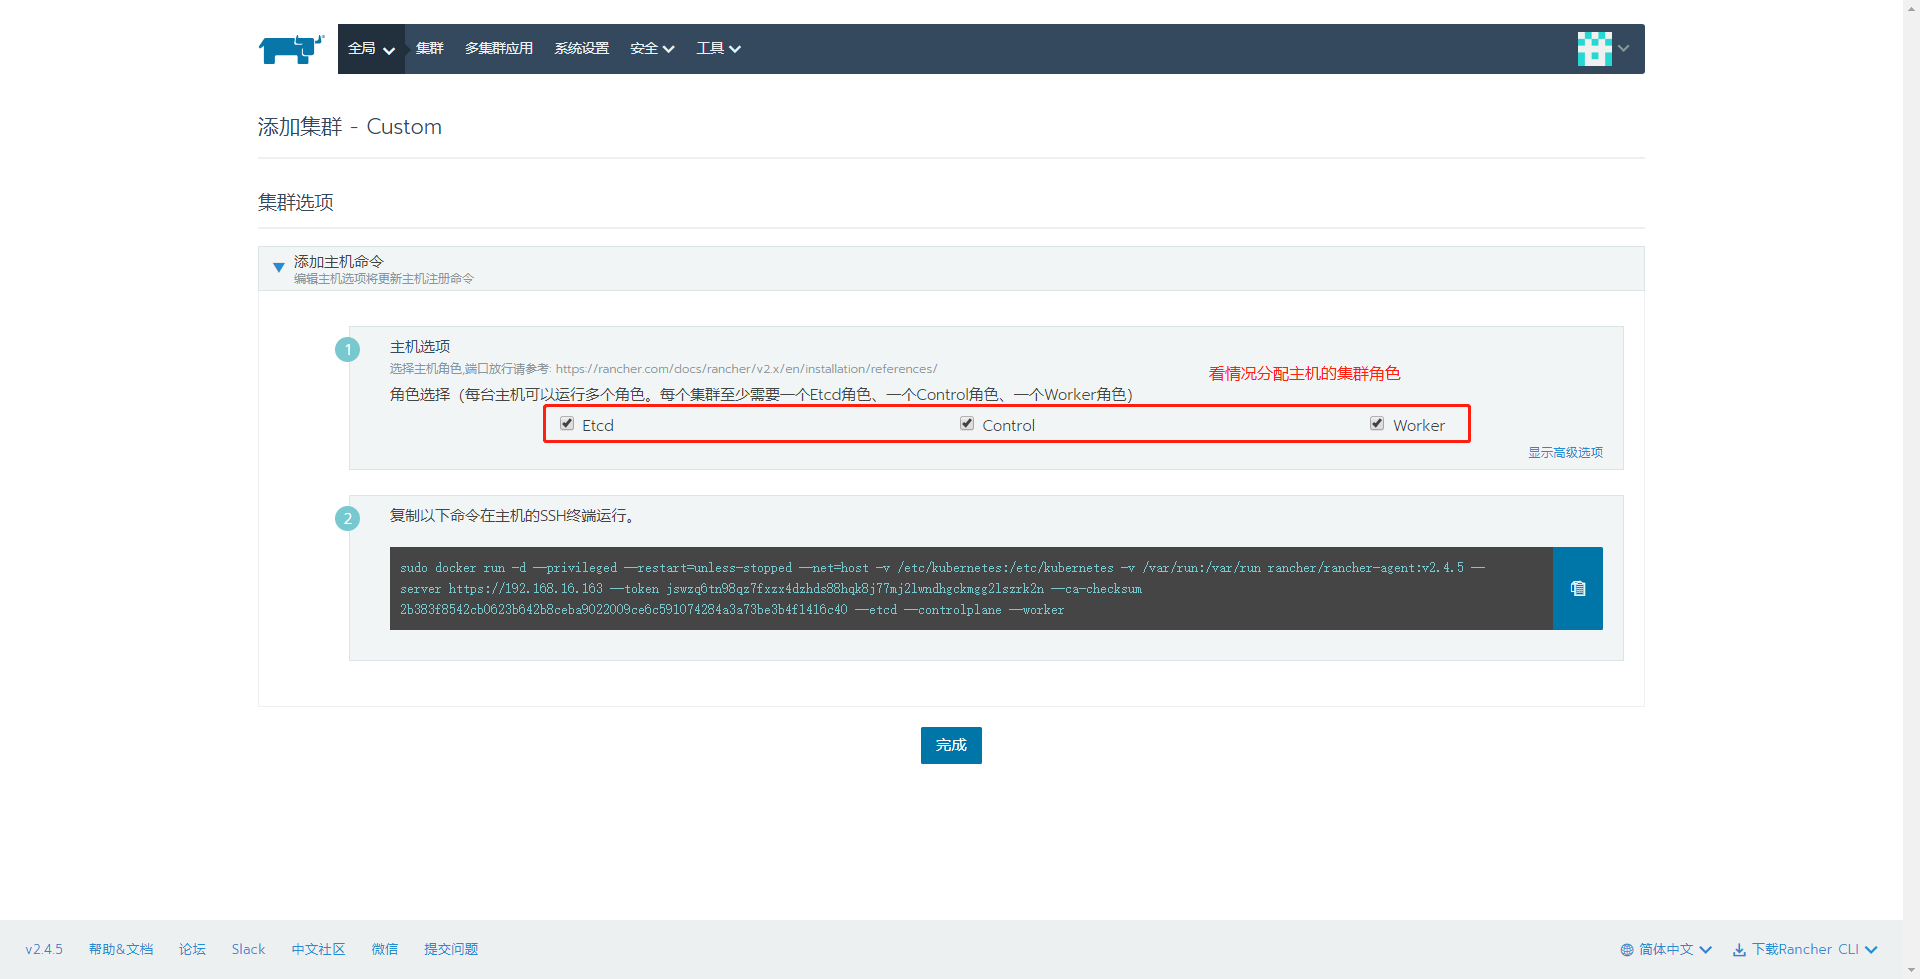The image size is (1920, 979).
Task: Click the 主机选项 step title
Action: (x=420, y=347)
